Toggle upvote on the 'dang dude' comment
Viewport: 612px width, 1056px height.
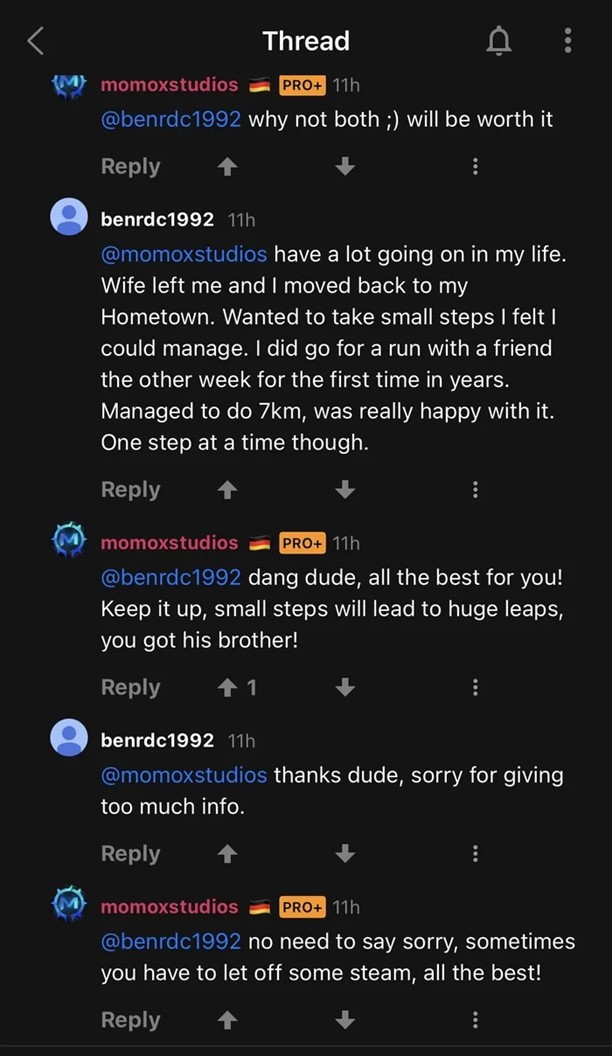(x=228, y=688)
